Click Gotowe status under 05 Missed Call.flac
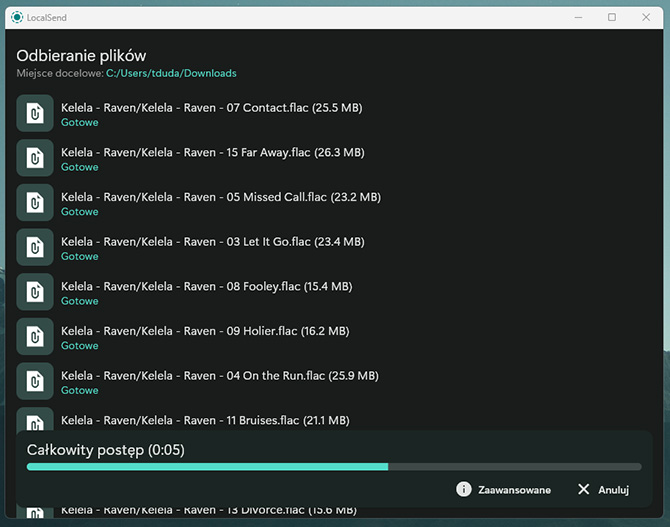 coord(79,212)
